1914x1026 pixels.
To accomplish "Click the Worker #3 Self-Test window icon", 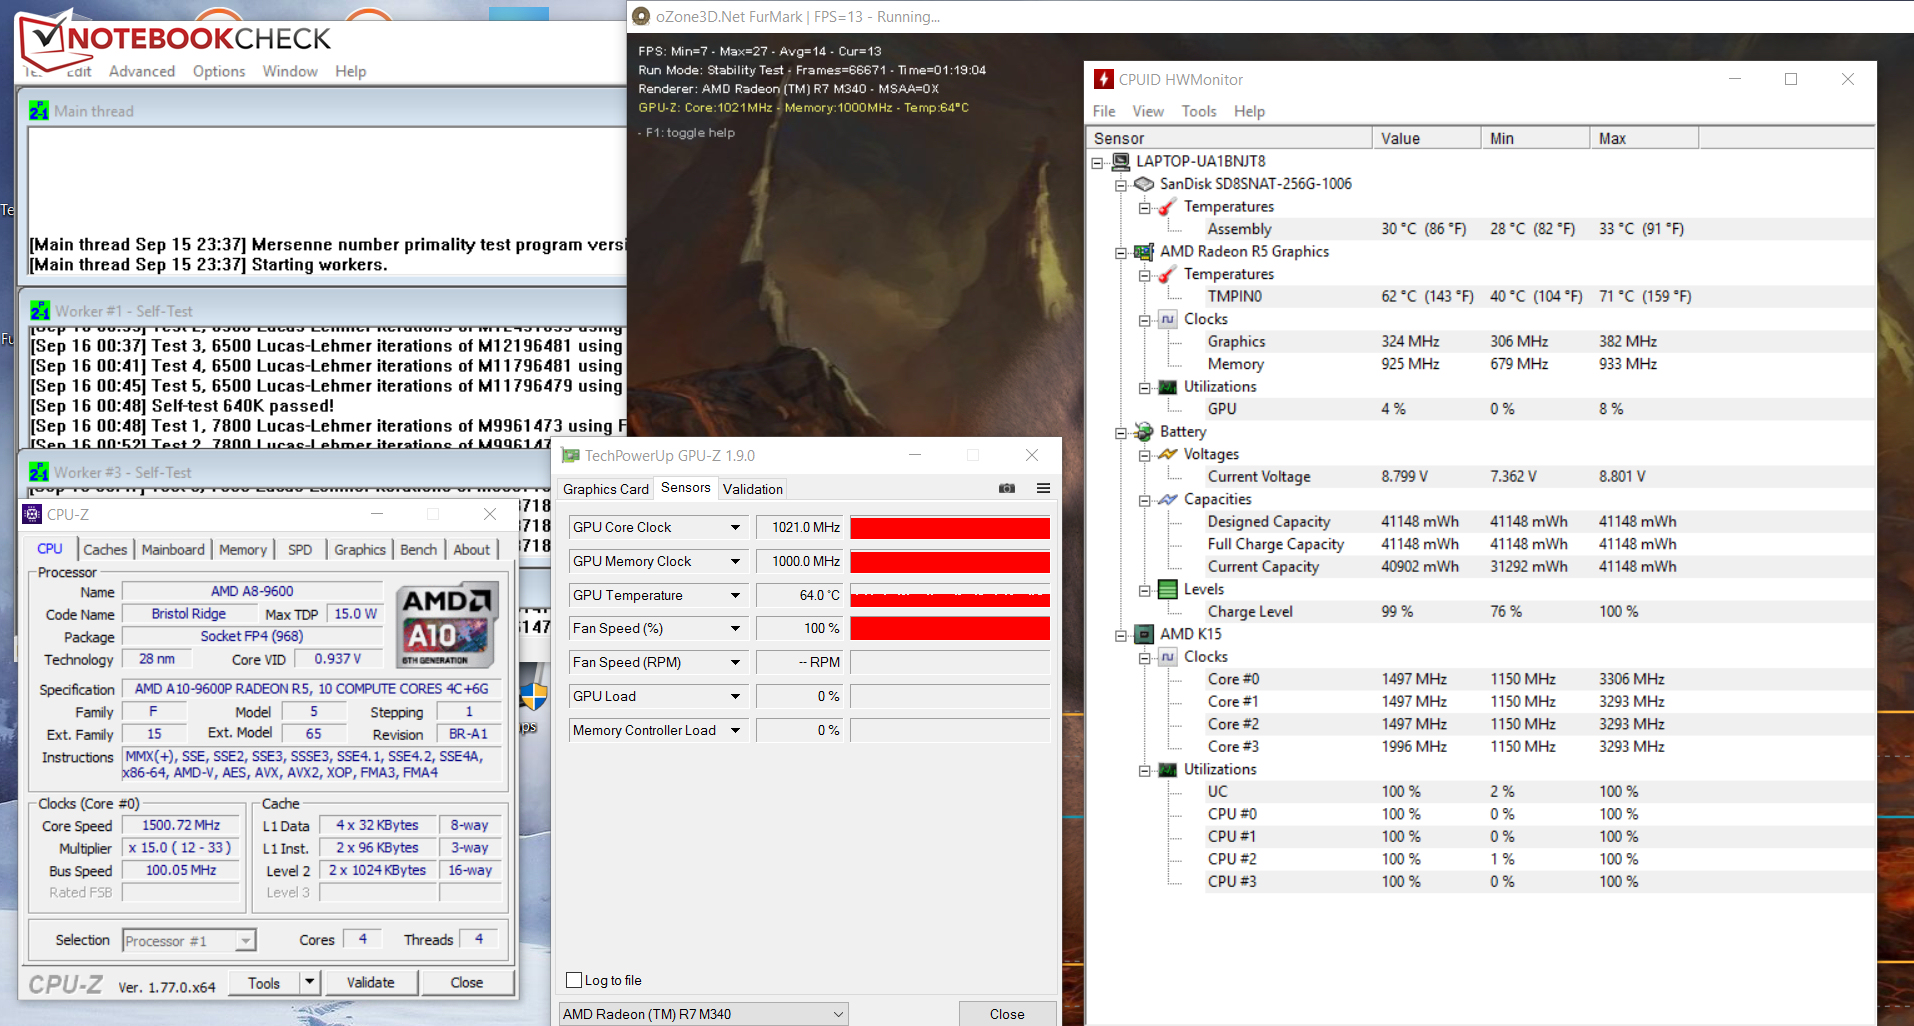I will [x=39, y=472].
